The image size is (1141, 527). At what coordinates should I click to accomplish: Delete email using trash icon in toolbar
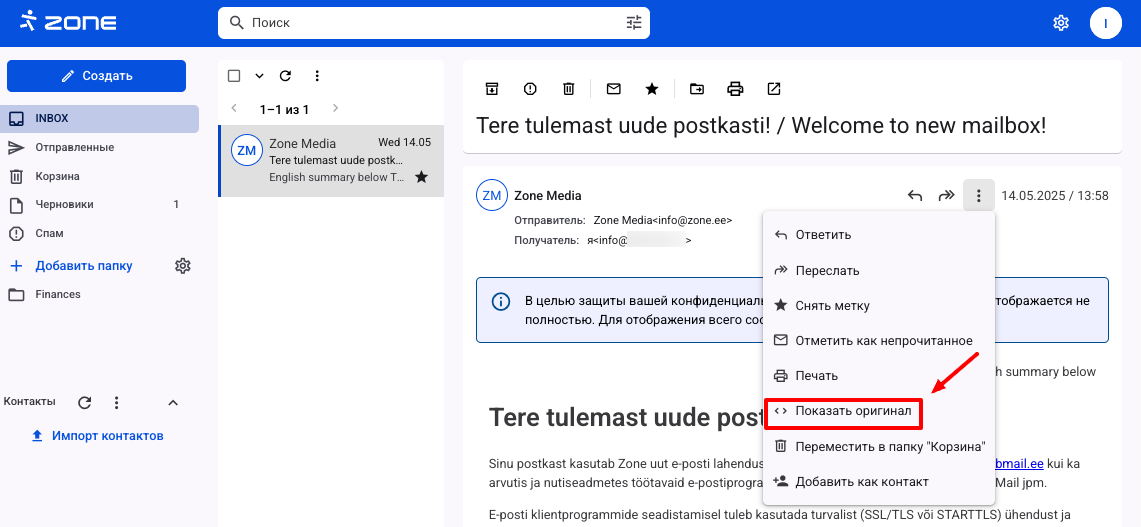(568, 89)
